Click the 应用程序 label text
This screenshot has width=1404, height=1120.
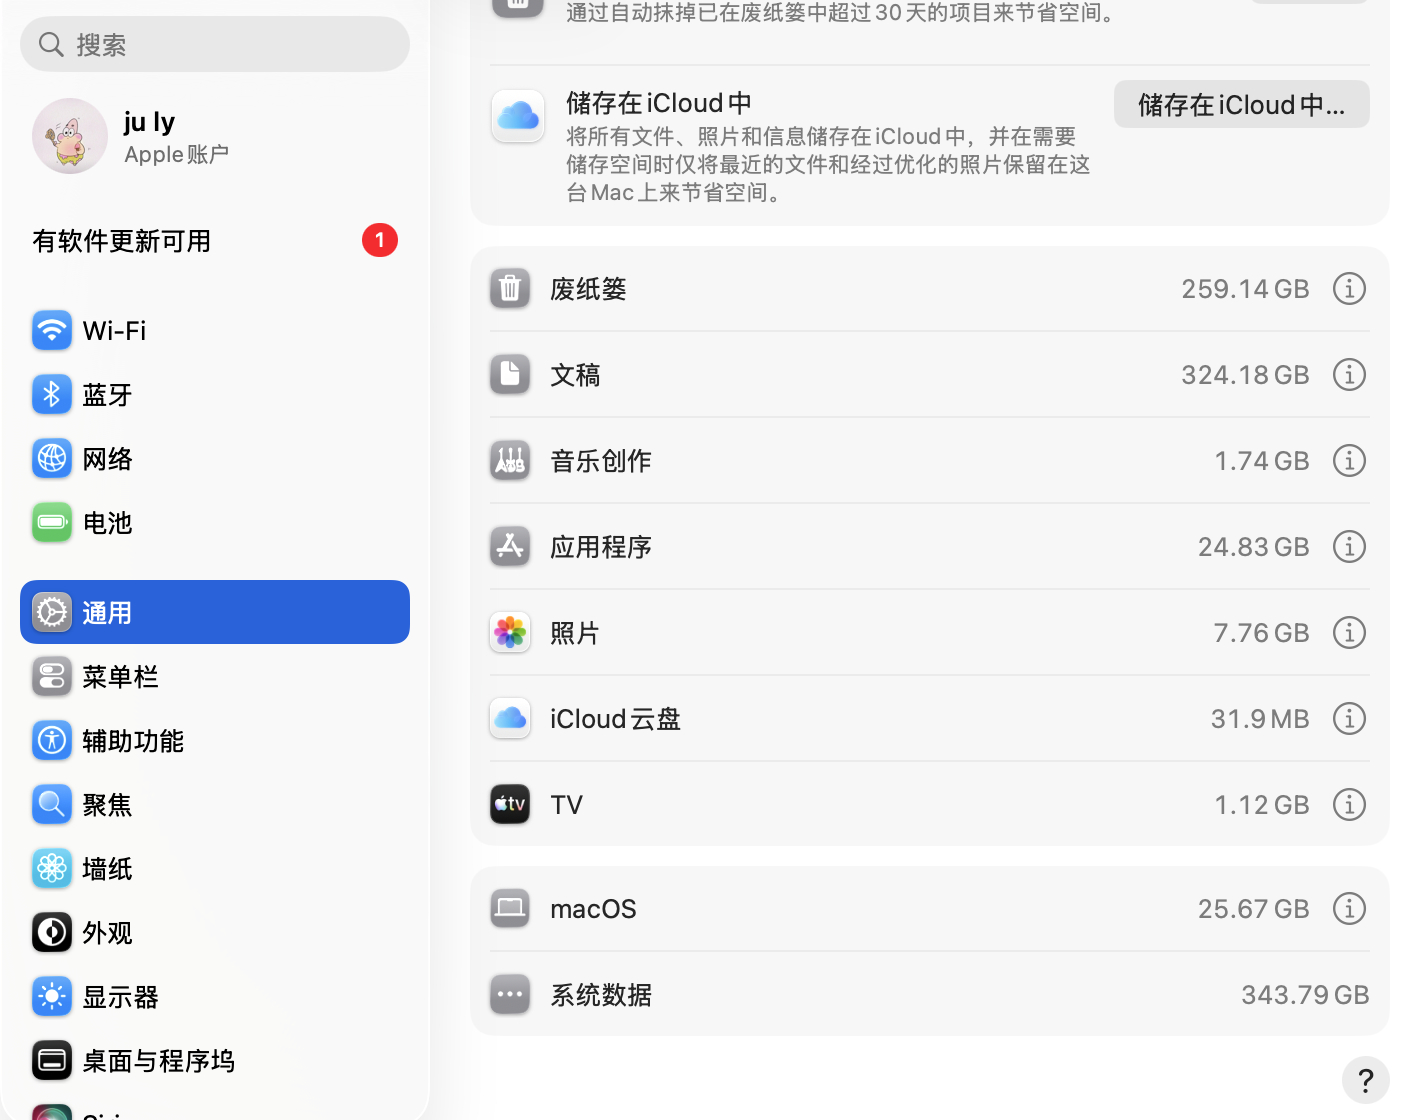pos(601,547)
